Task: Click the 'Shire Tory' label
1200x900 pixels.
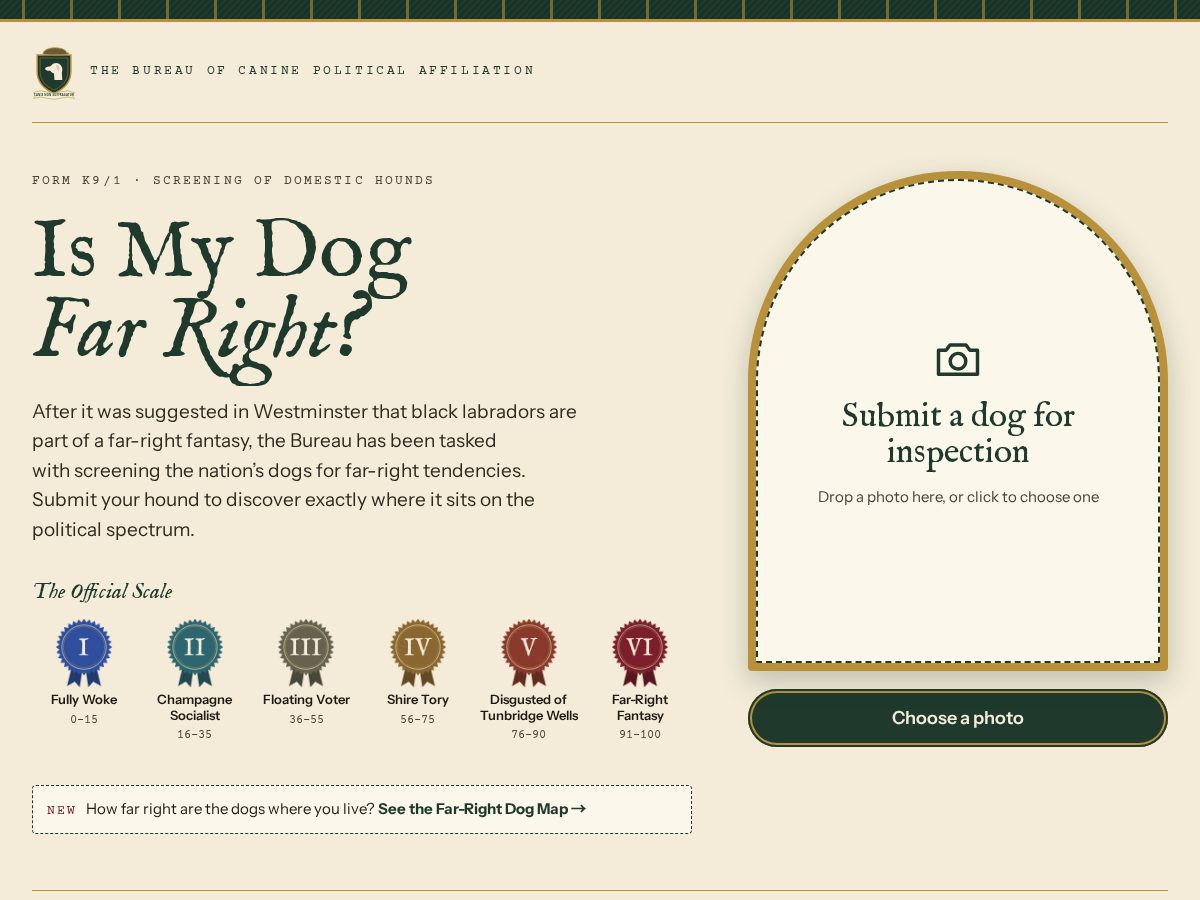Action: tap(418, 700)
